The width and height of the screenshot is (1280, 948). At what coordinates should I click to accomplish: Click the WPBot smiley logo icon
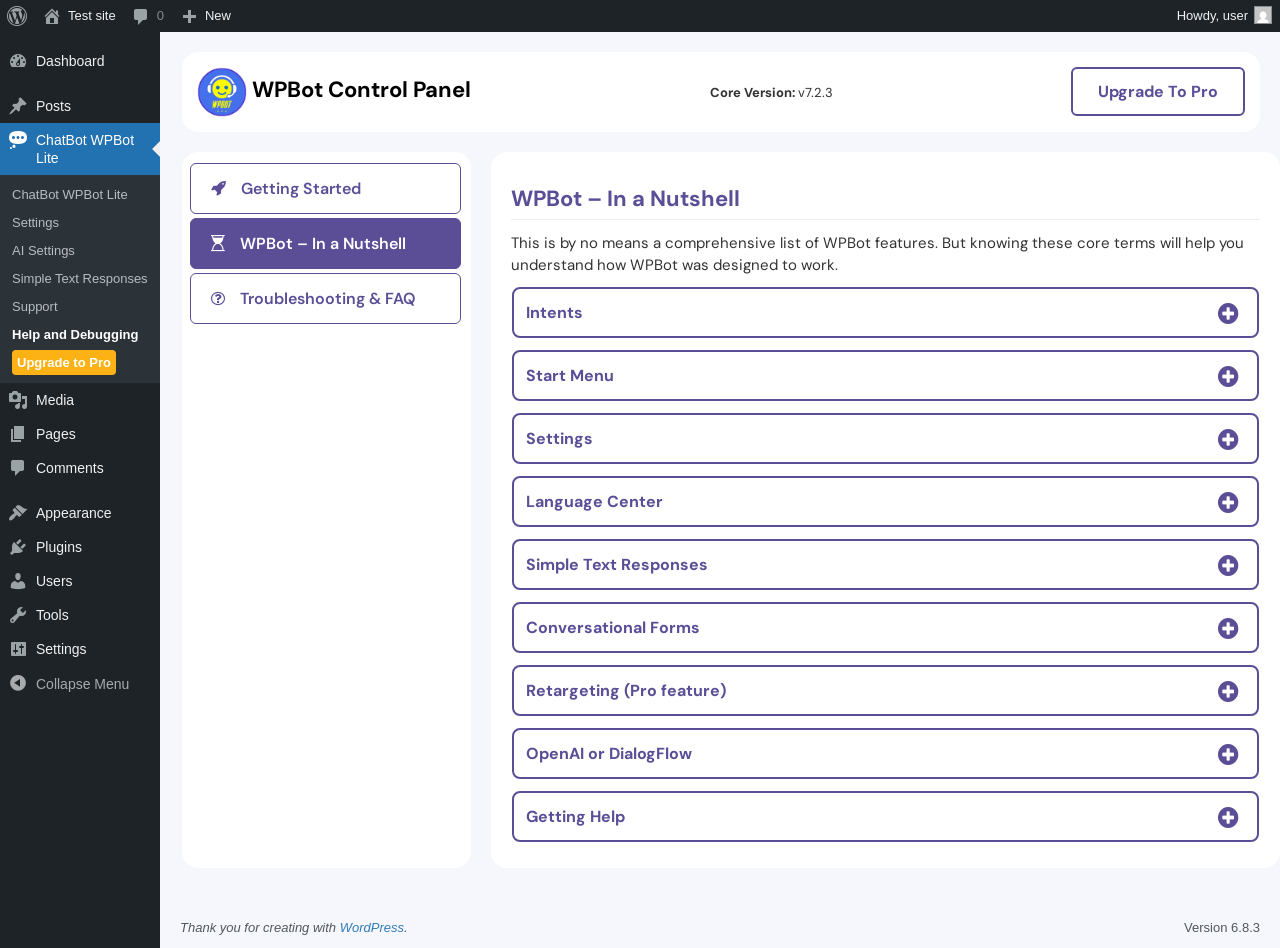click(x=222, y=92)
